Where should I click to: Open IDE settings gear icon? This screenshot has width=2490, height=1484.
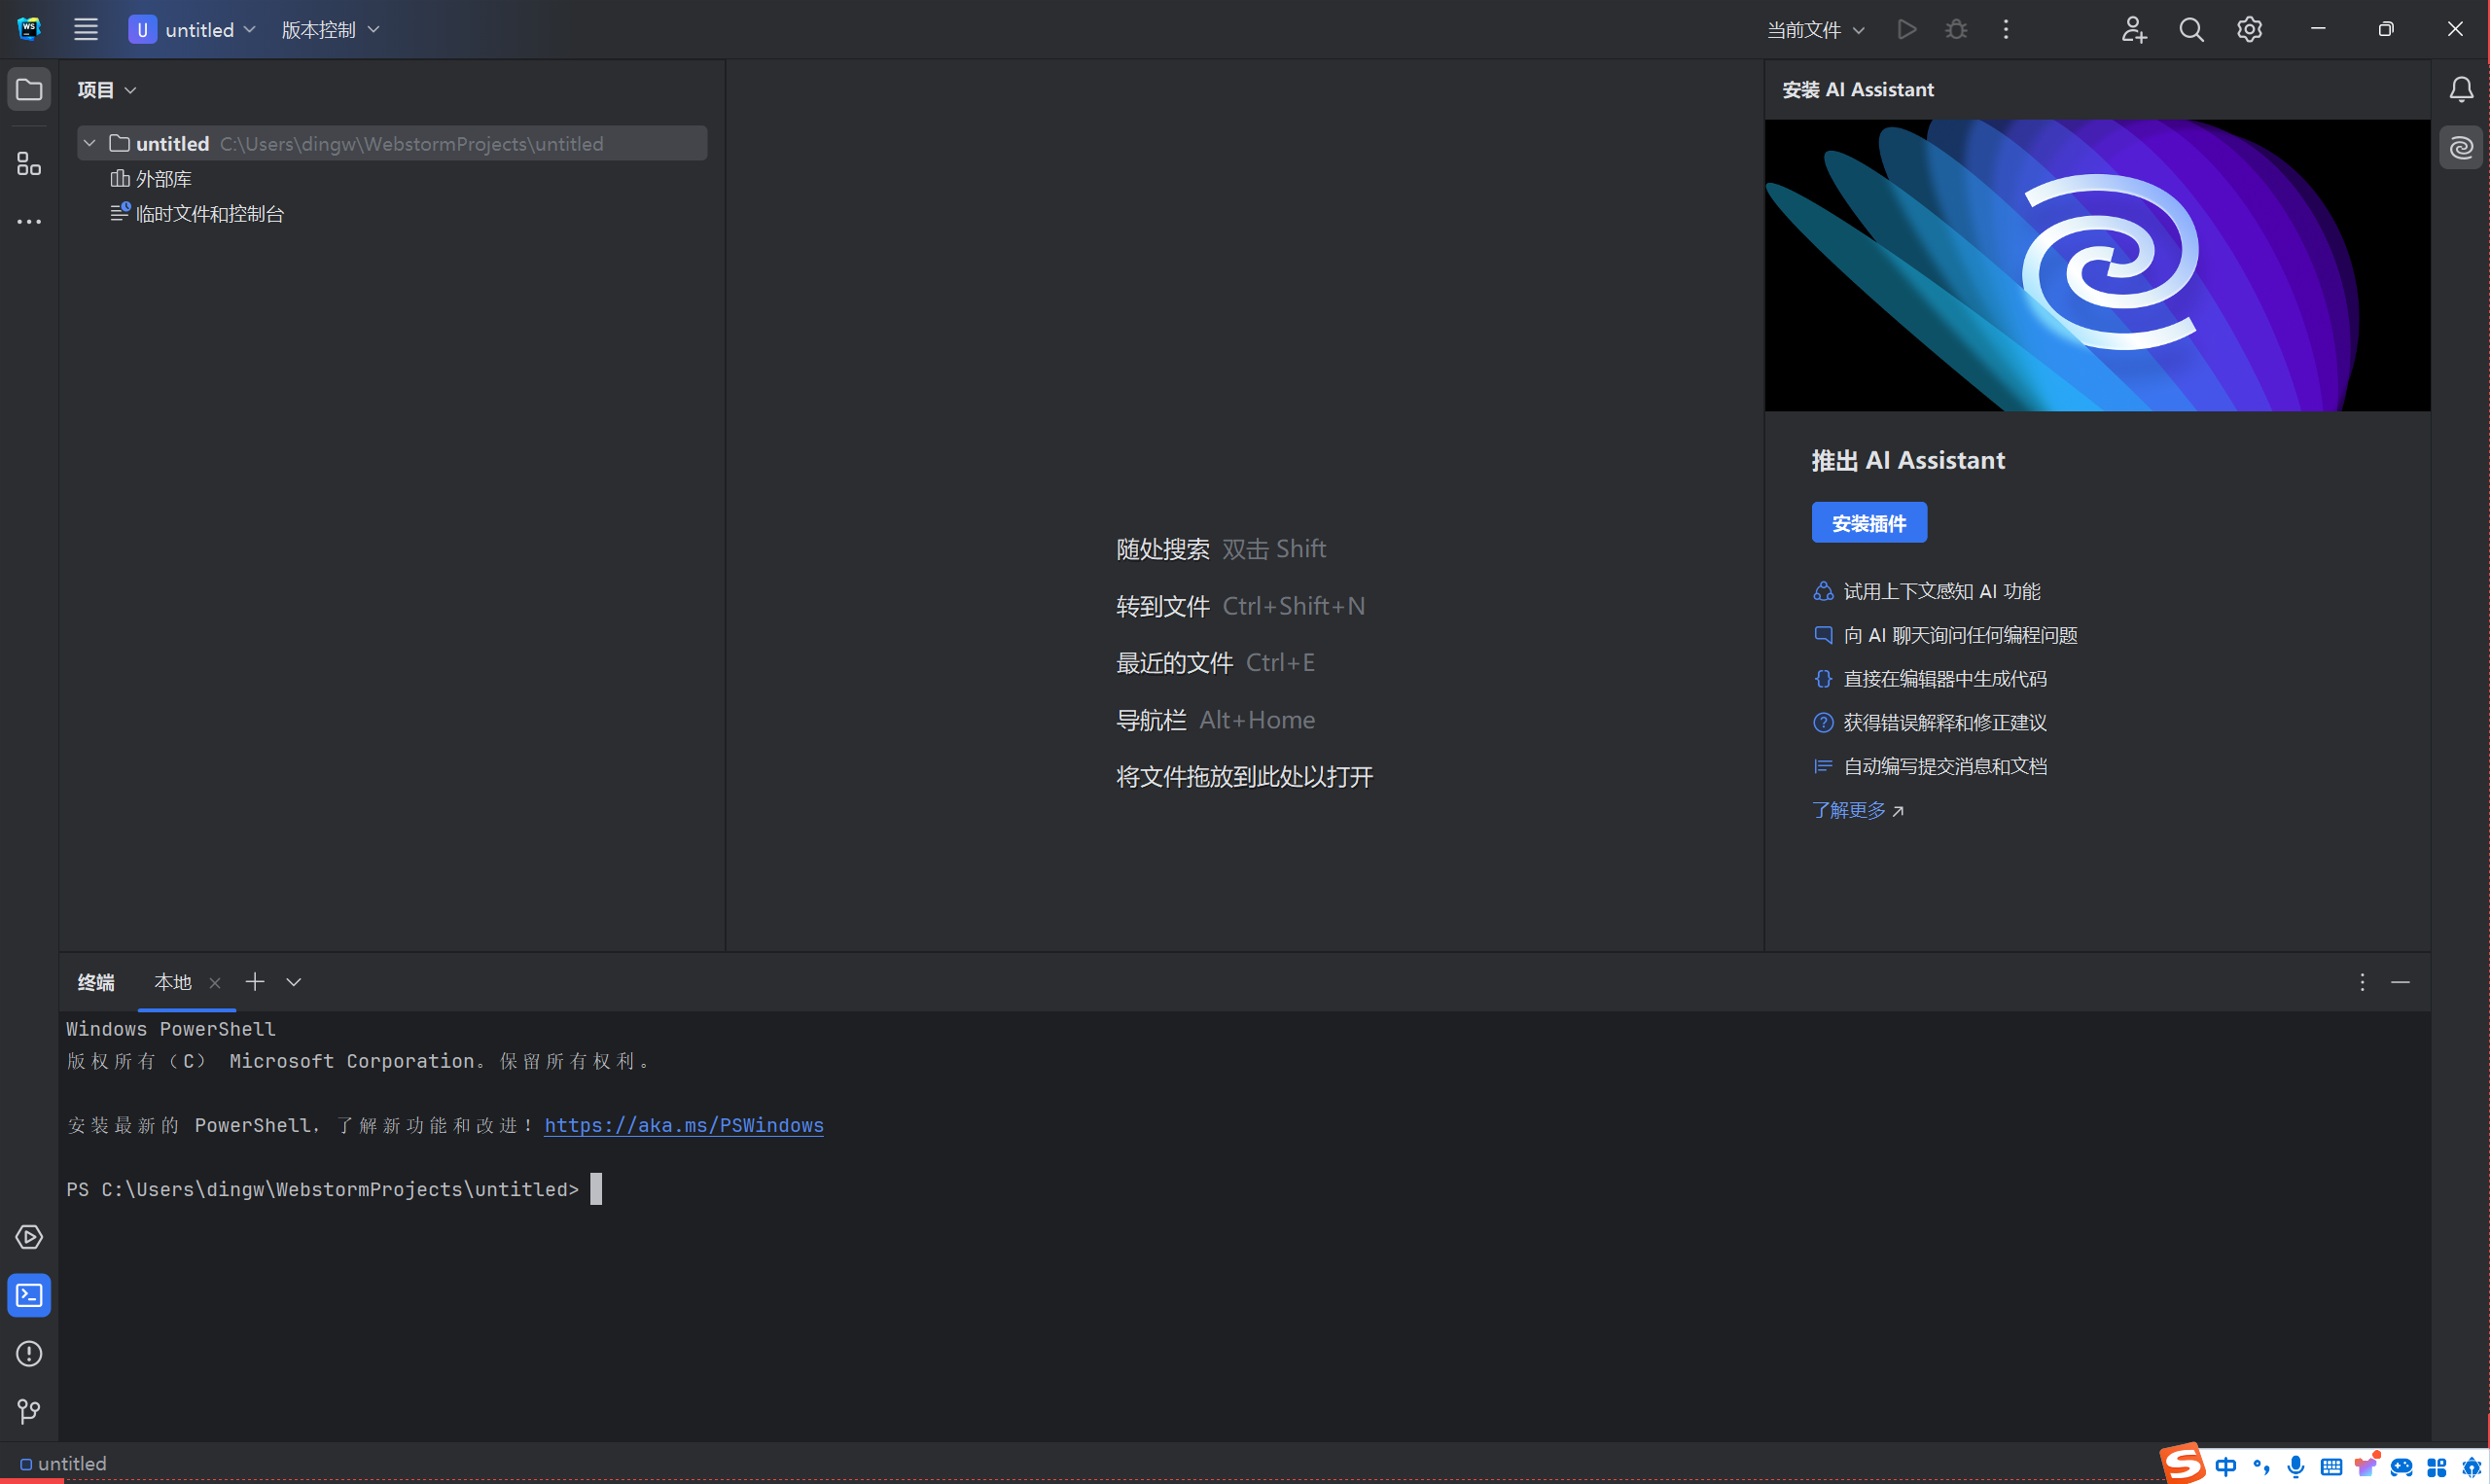coord(2249,30)
